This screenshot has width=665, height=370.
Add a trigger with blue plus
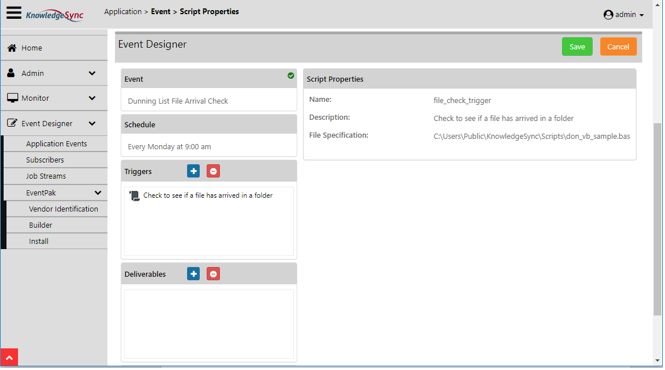pyautogui.click(x=193, y=171)
